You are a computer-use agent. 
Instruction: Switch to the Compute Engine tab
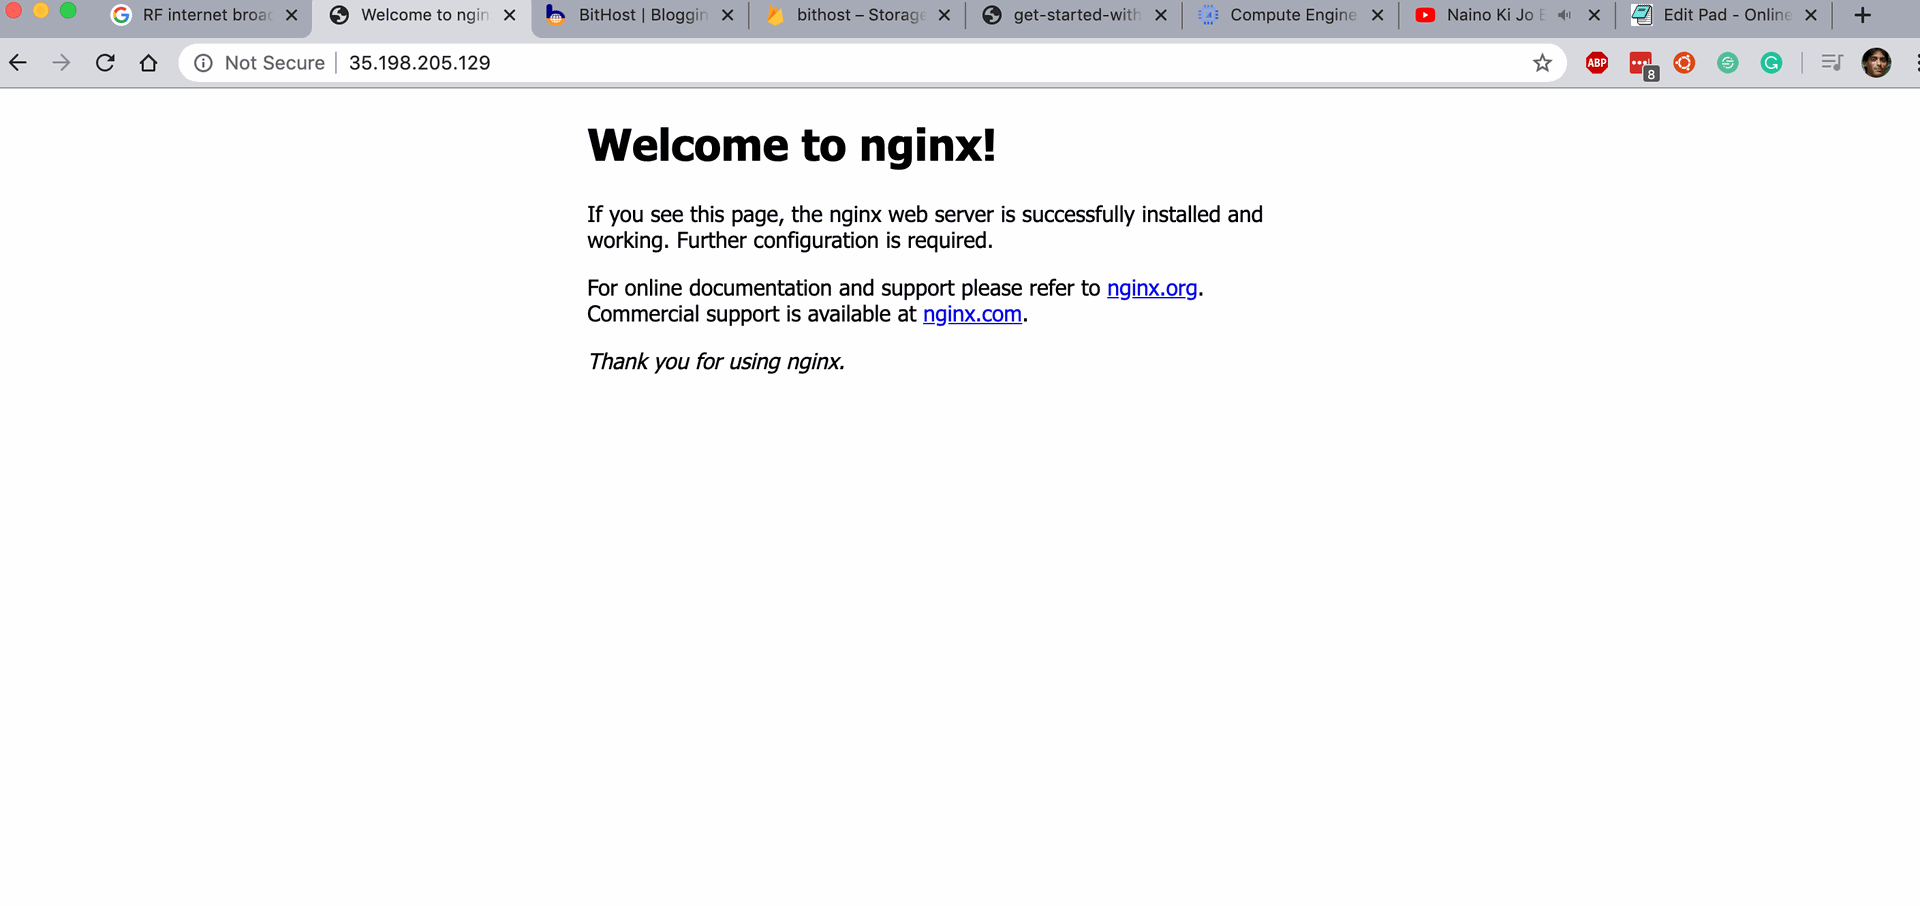coord(1292,15)
